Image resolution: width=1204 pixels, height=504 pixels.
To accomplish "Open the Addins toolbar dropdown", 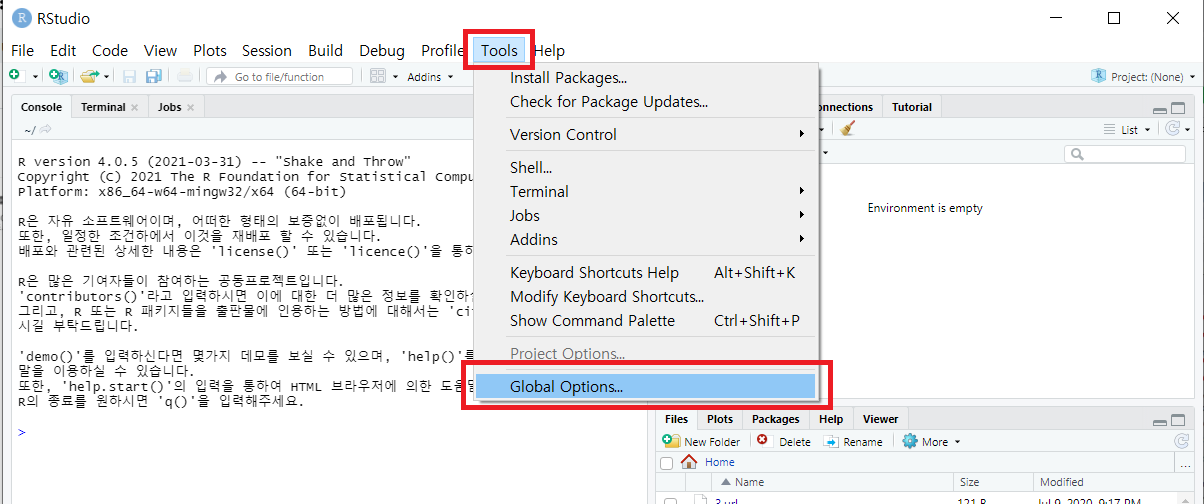I will pyautogui.click(x=430, y=77).
